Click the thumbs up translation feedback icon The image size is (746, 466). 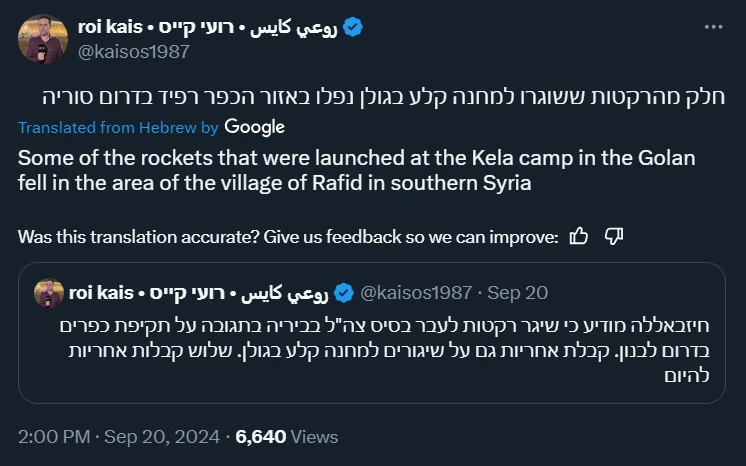pyautogui.click(x=578, y=236)
